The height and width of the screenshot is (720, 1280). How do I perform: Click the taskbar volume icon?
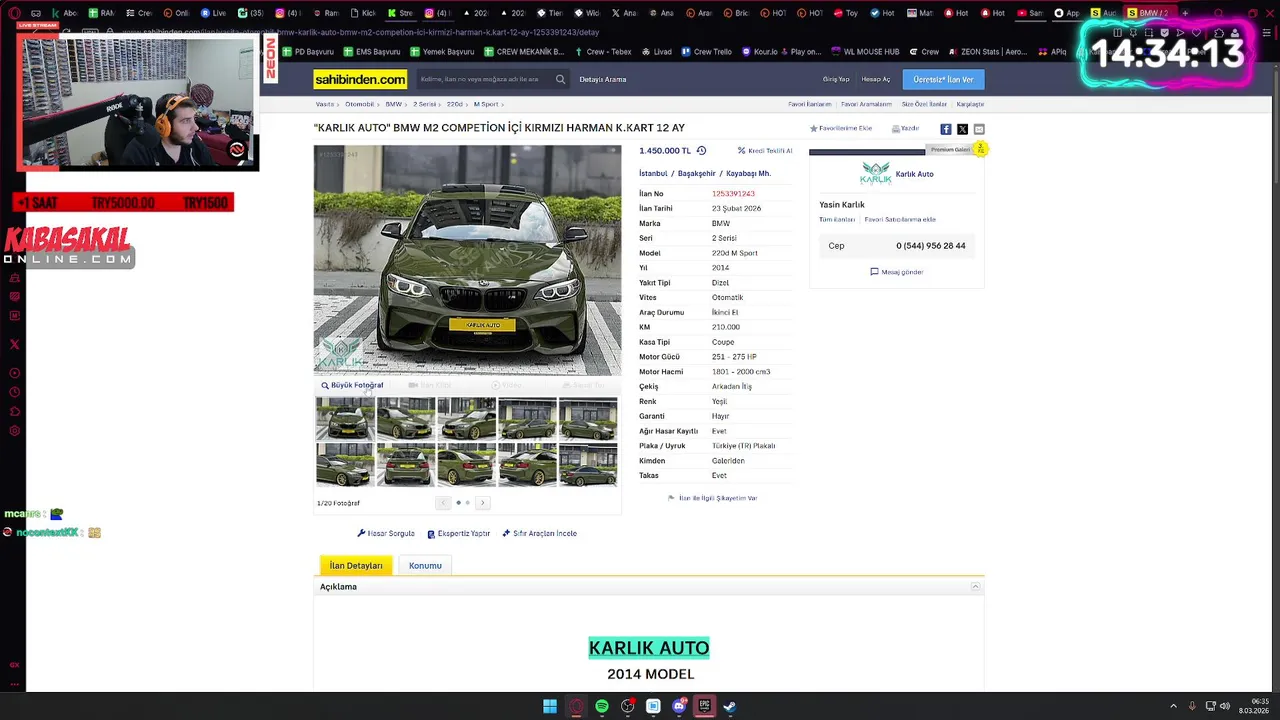pyautogui.click(x=1225, y=706)
